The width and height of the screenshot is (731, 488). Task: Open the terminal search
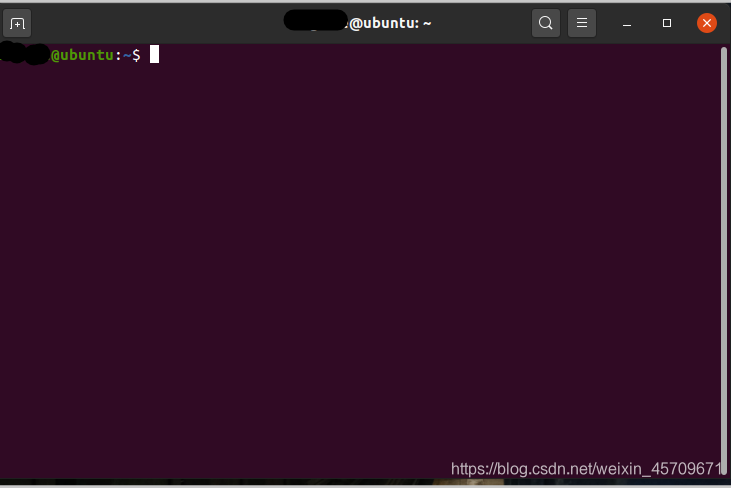point(545,23)
